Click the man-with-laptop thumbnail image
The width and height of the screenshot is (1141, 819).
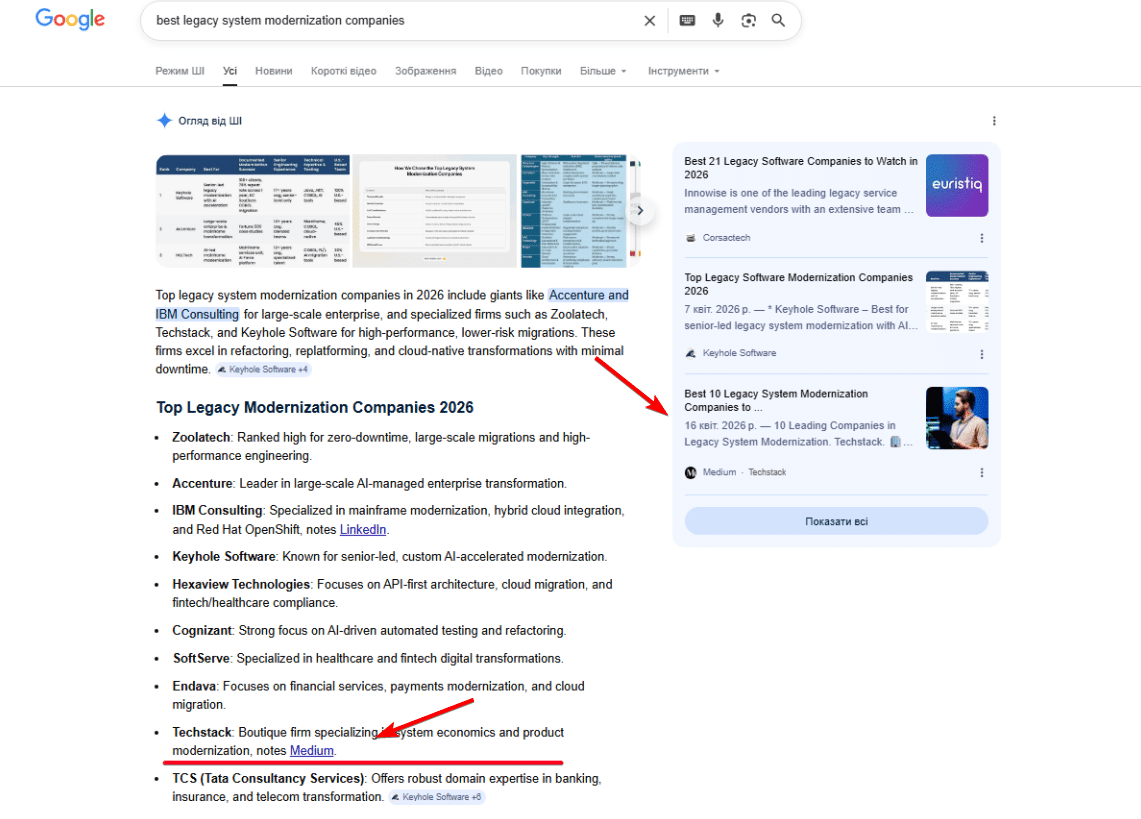(957, 418)
